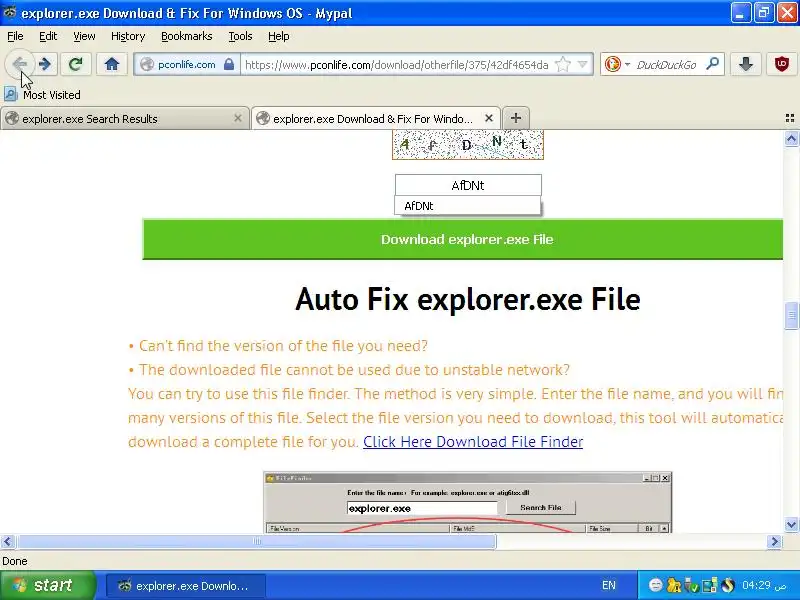Go forward with the arrow button
800x600 pixels.
(x=45, y=64)
